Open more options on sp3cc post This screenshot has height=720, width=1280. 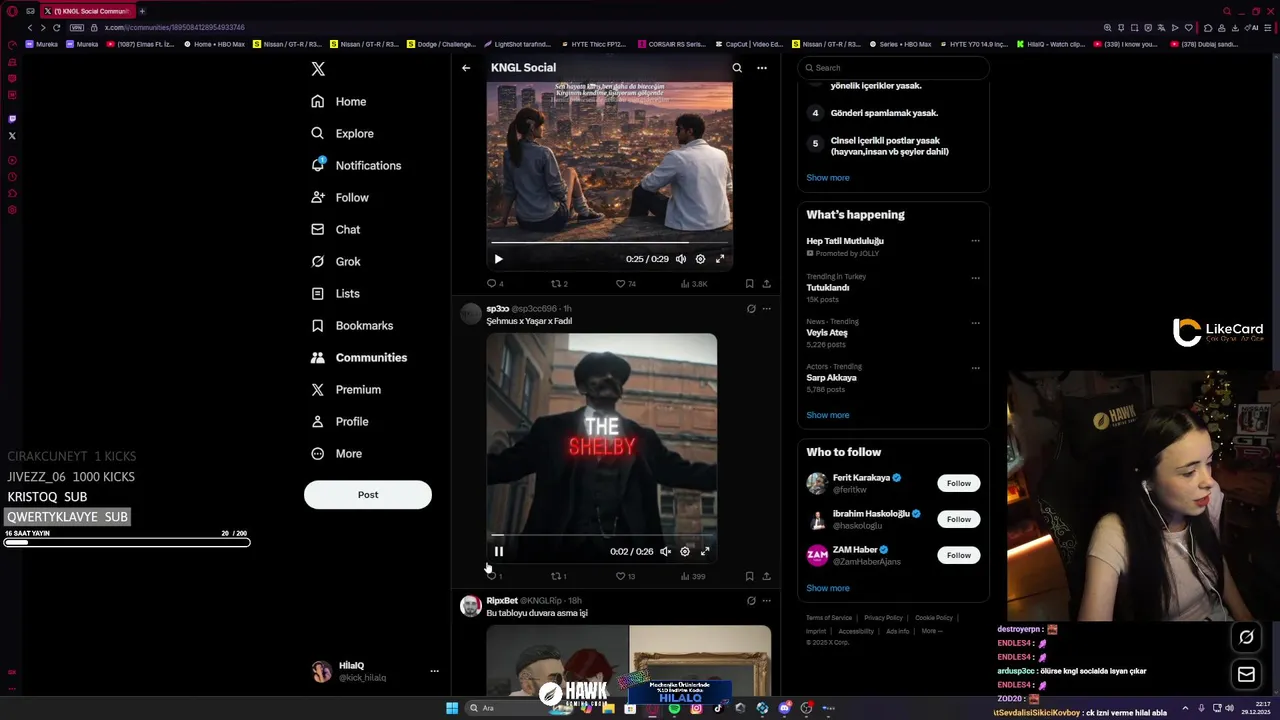coord(767,309)
